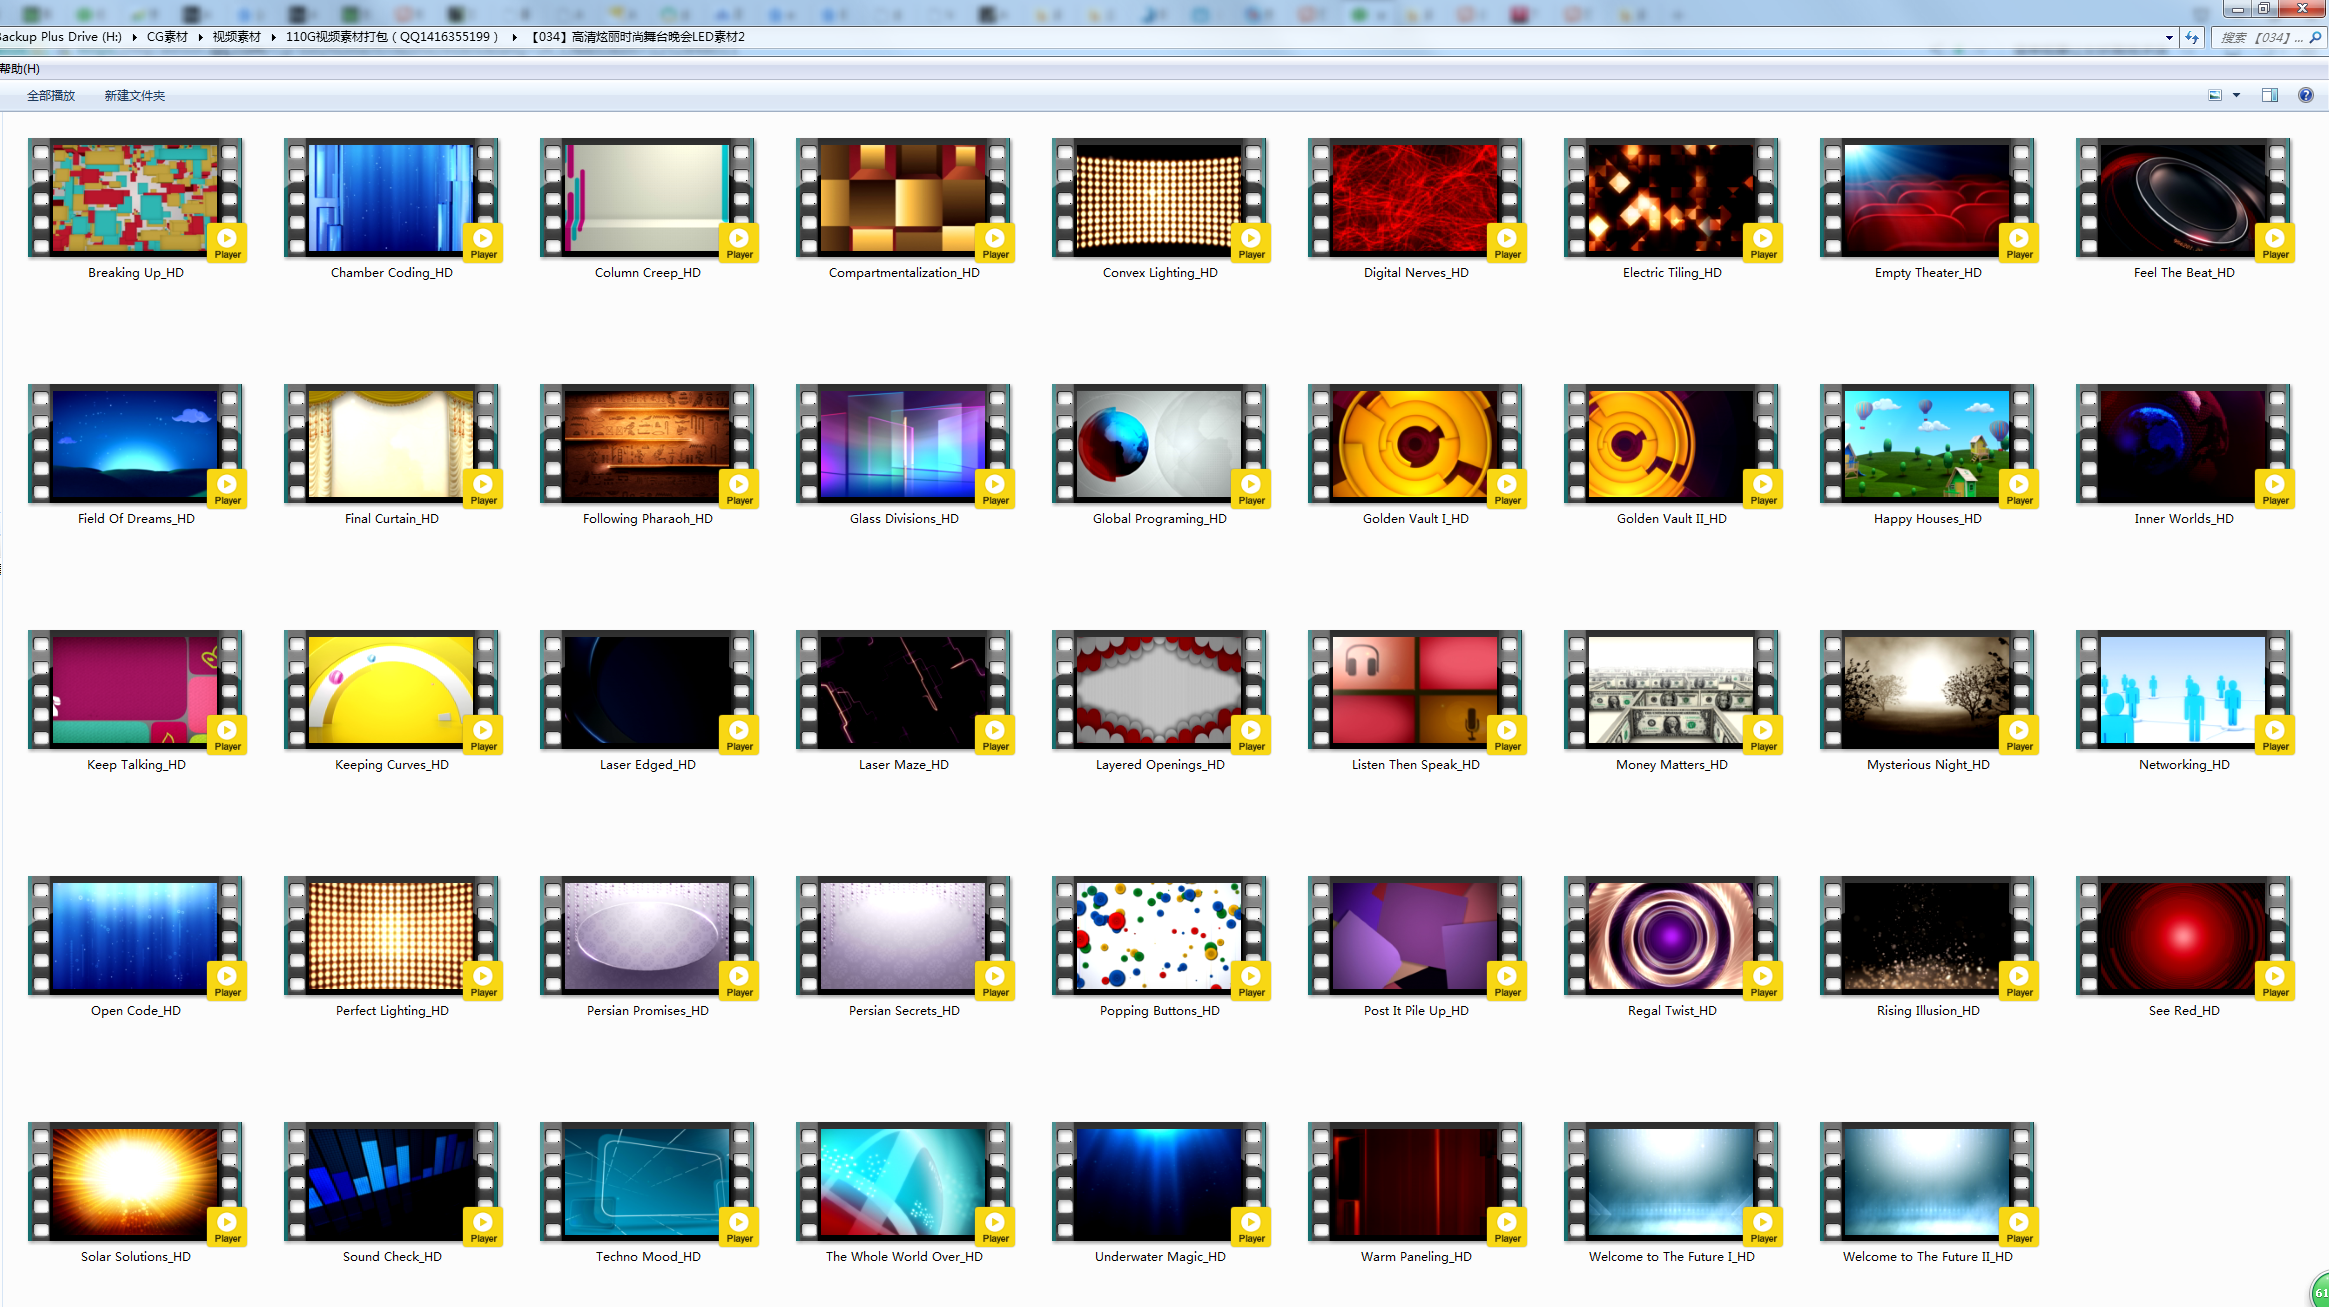Click the Player badge on Golden Vault I_HD
2329x1307 pixels.
pyautogui.click(x=1507, y=488)
